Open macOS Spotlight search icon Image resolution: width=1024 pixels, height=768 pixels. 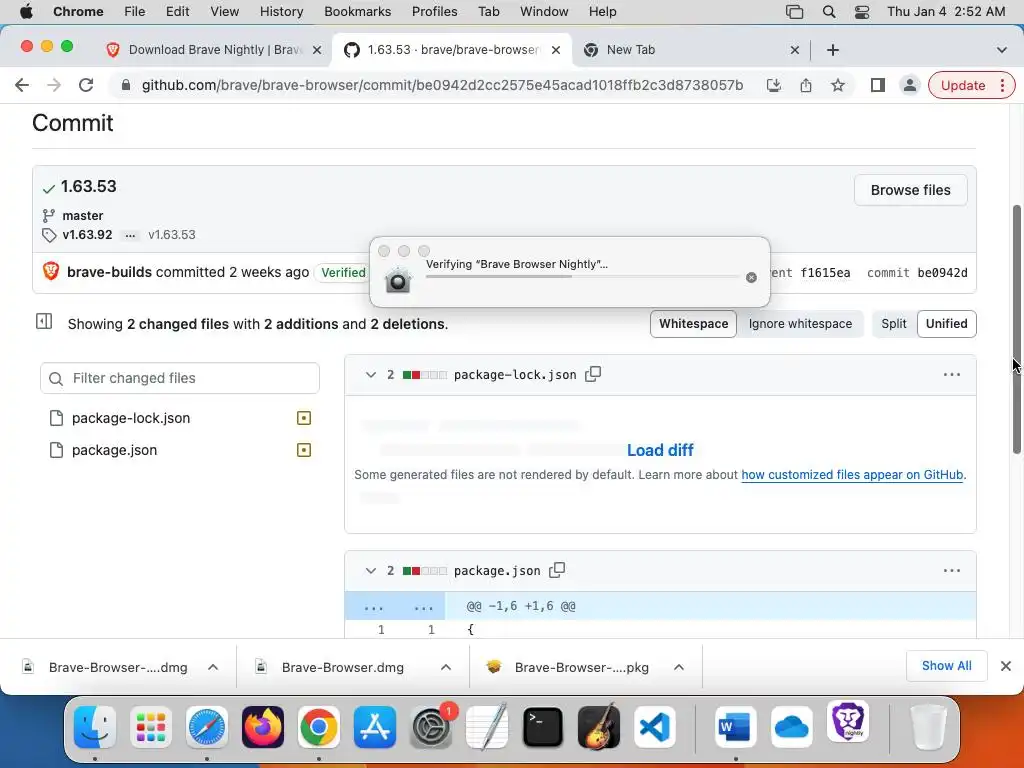pos(829,12)
